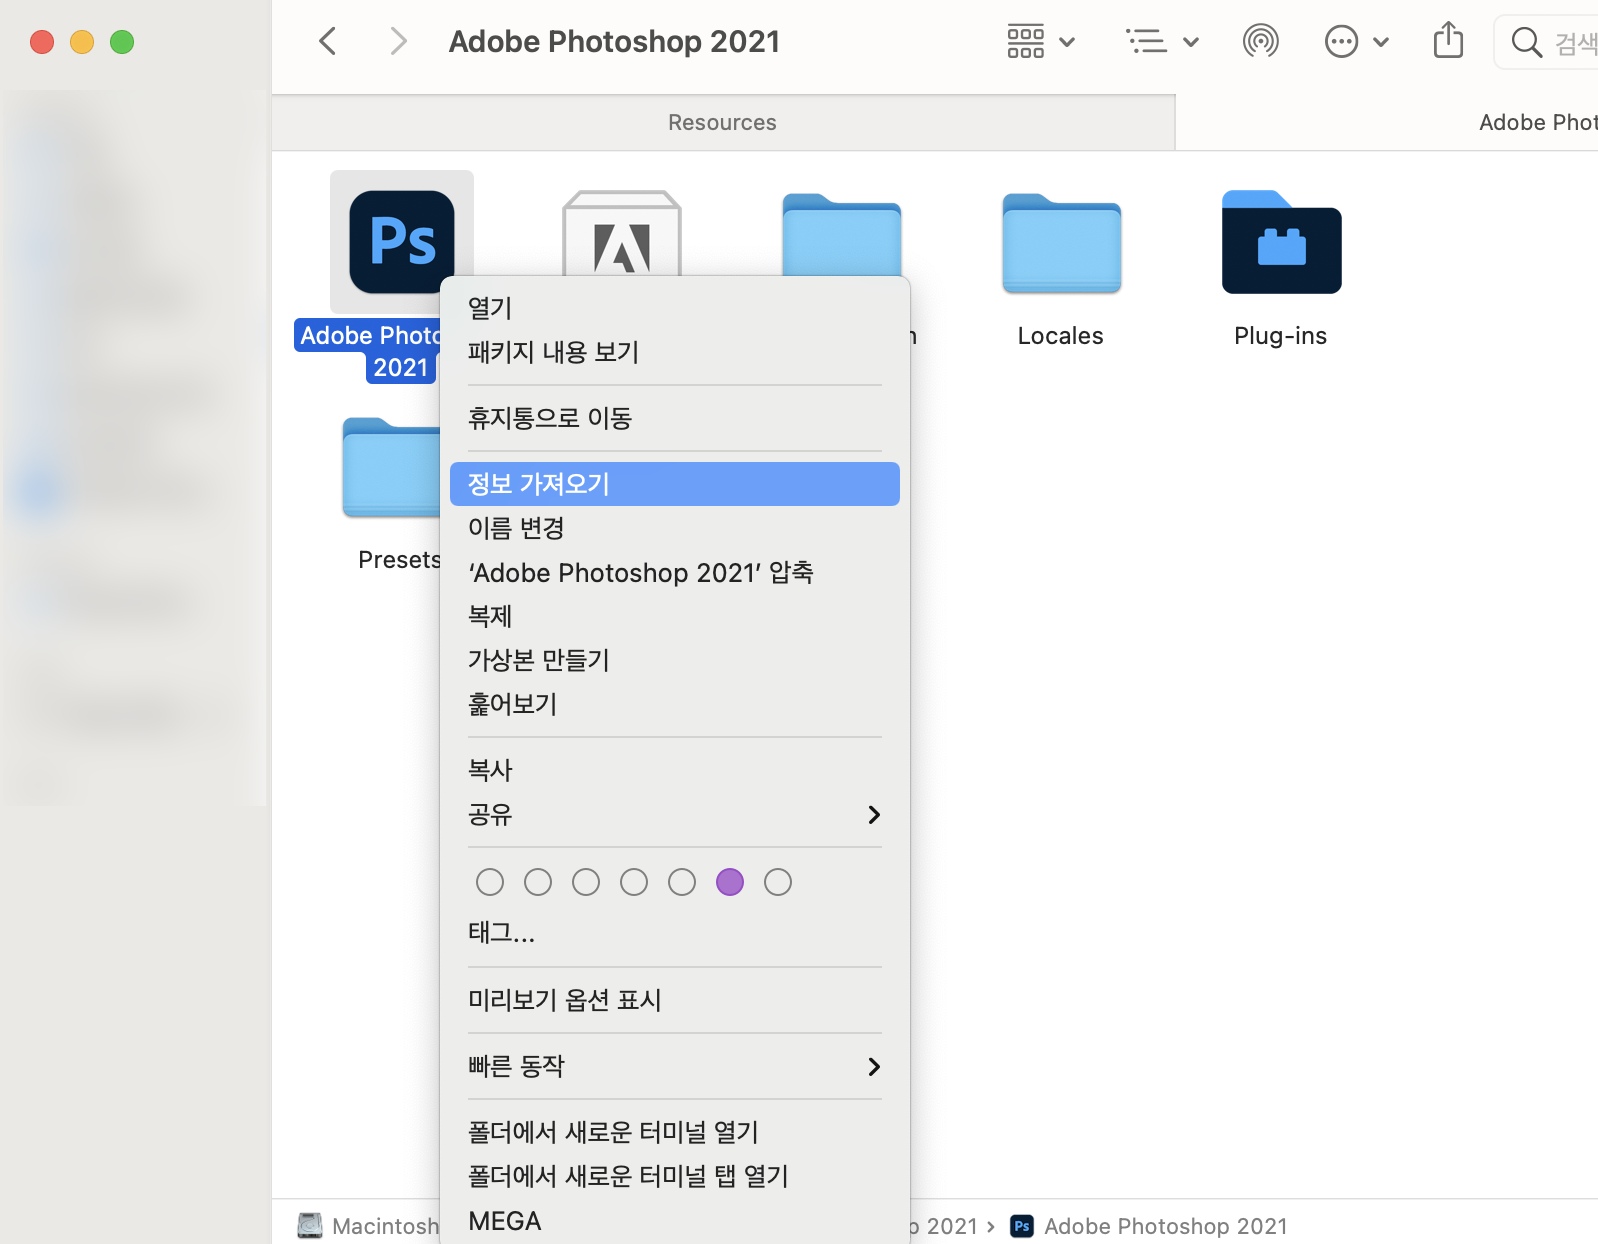Click the Locales folder name
Image resolution: width=1598 pixels, height=1244 pixels.
click(x=1061, y=336)
